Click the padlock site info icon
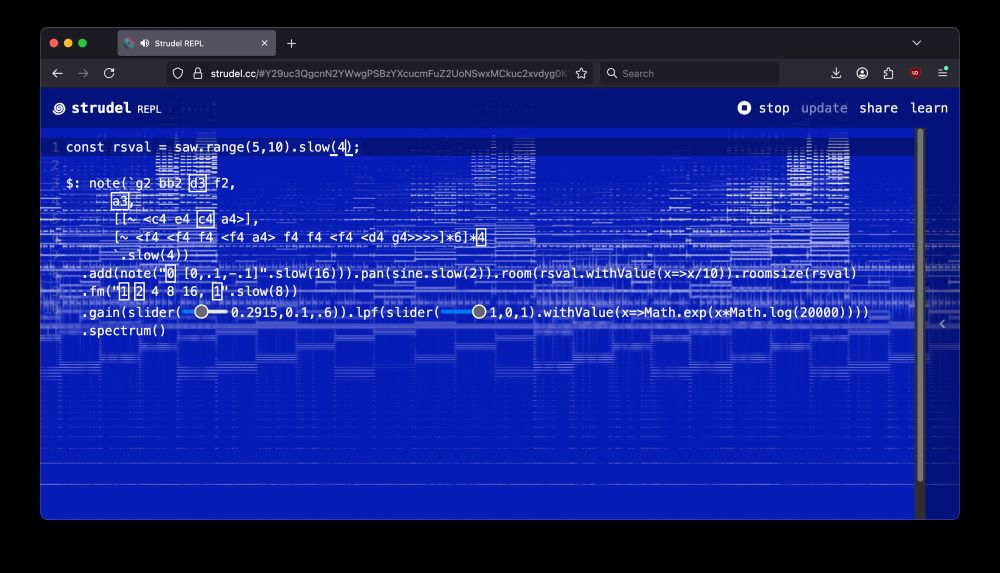 [198, 73]
